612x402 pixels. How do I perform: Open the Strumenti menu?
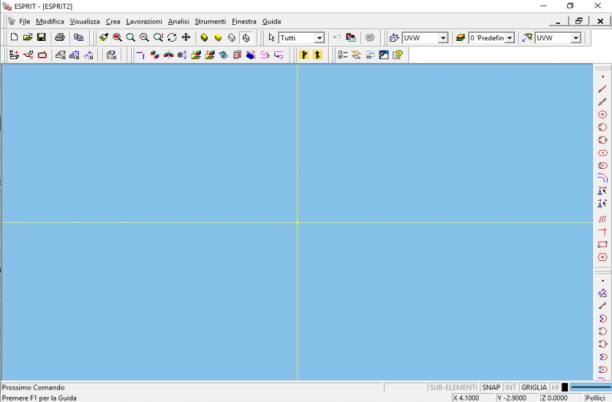(x=210, y=21)
